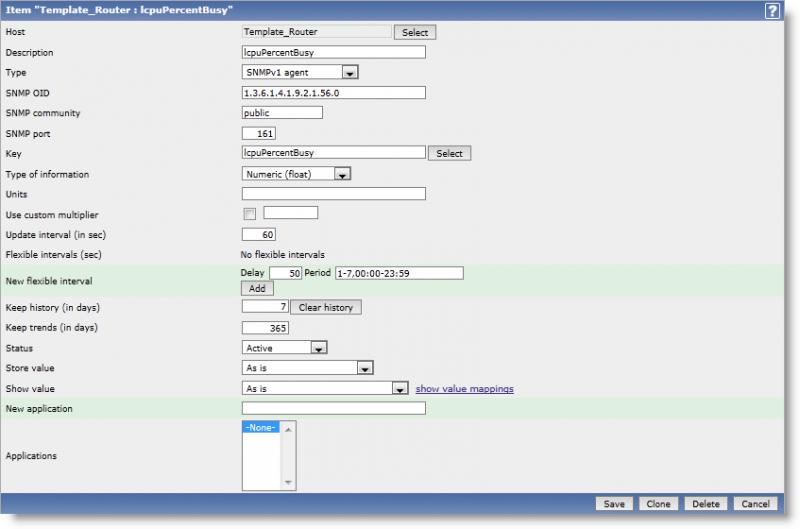Focus the Description input field
The width and height of the screenshot is (800, 529).
(x=334, y=52)
